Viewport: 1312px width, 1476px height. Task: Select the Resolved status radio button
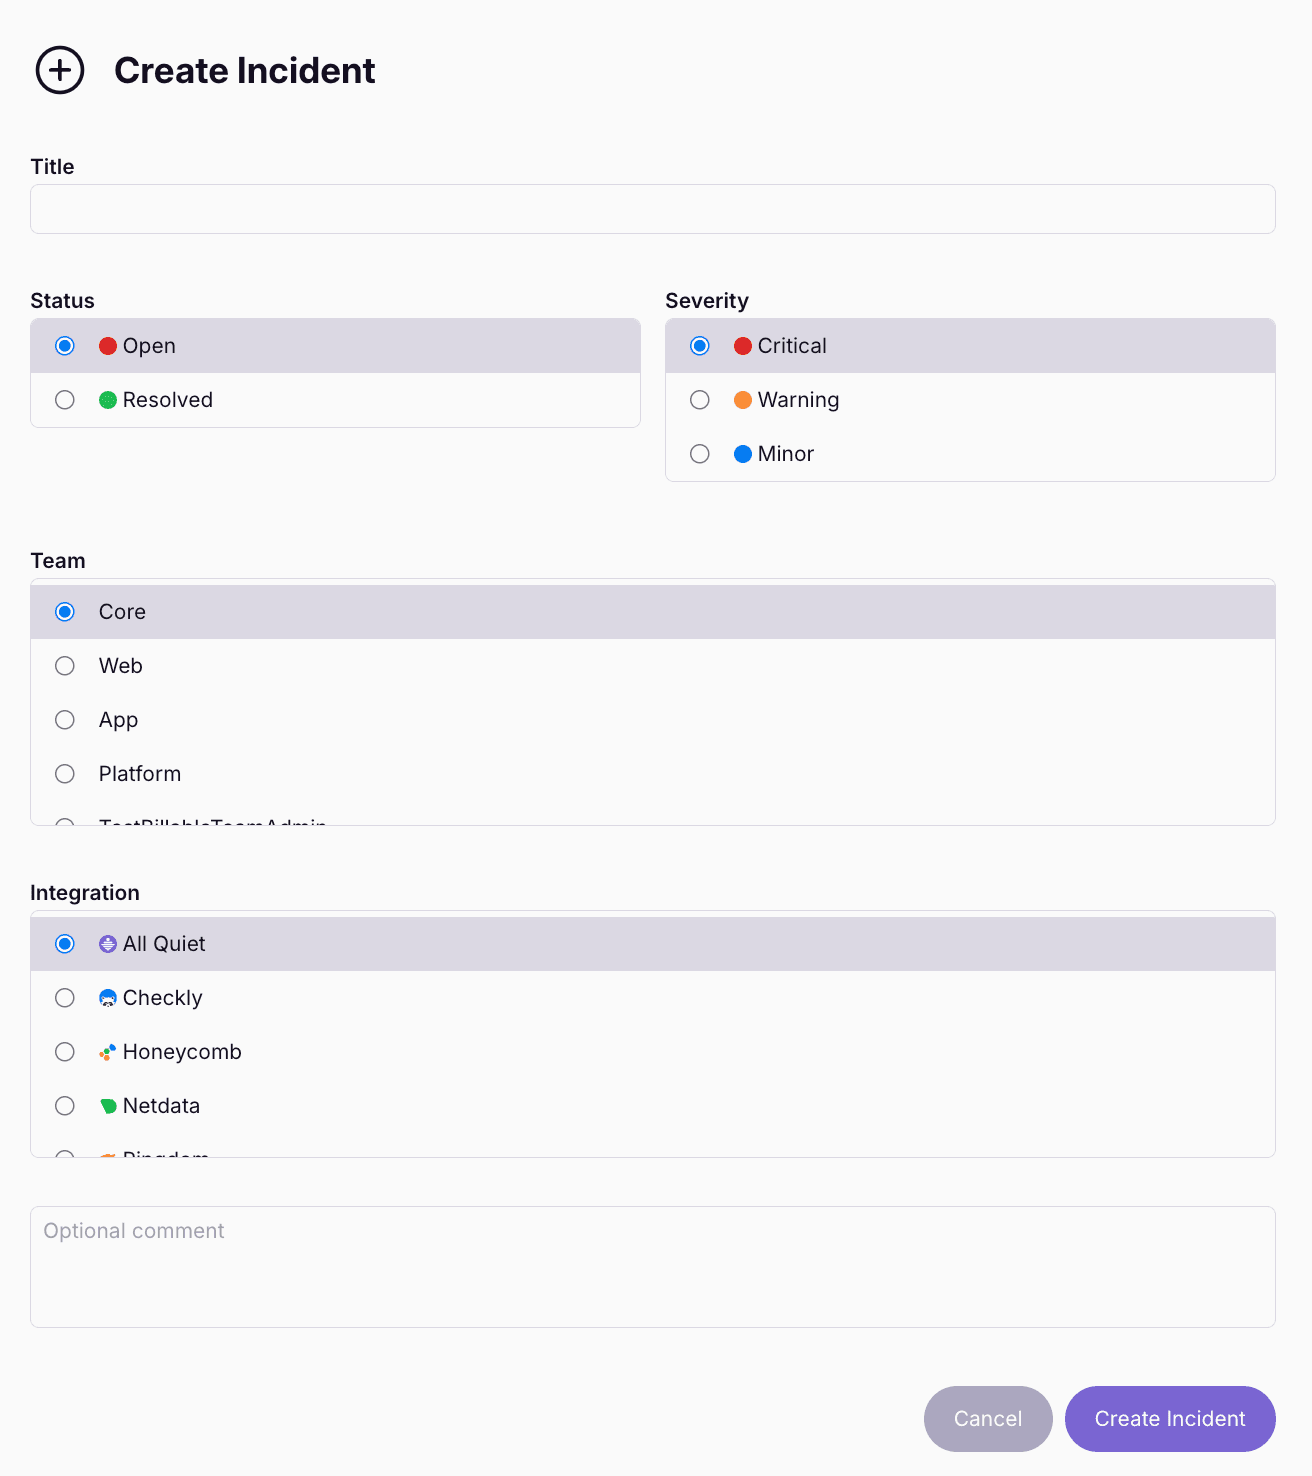(x=65, y=400)
